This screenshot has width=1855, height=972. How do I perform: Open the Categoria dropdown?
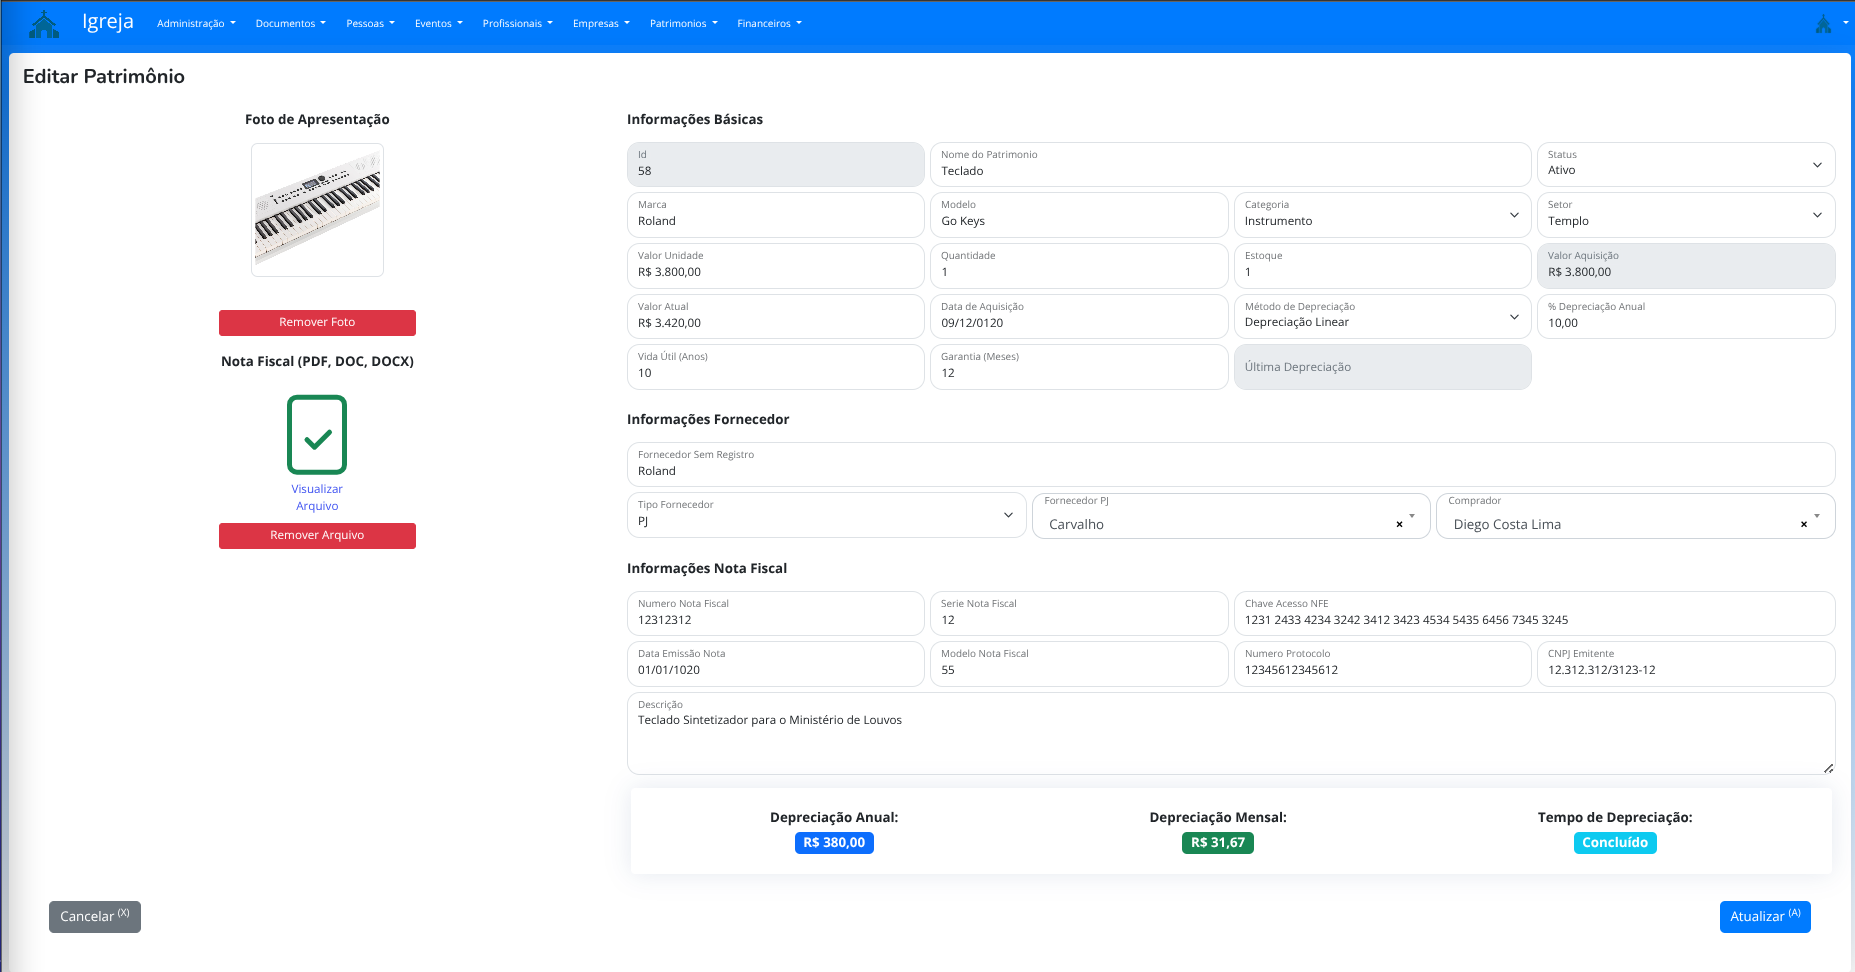click(1381, 215)
